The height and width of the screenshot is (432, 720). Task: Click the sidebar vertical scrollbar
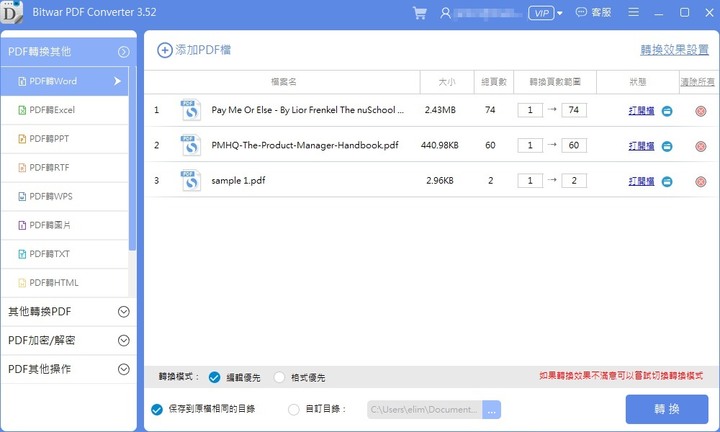pyautogui.click(x=132, y=158)
